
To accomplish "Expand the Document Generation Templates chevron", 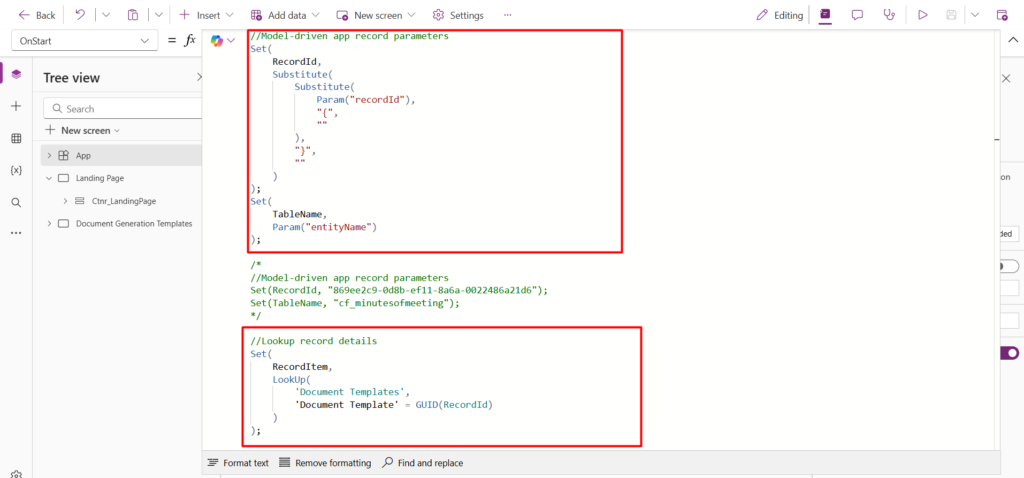I will pyautogui.click(x=49, y=223).
